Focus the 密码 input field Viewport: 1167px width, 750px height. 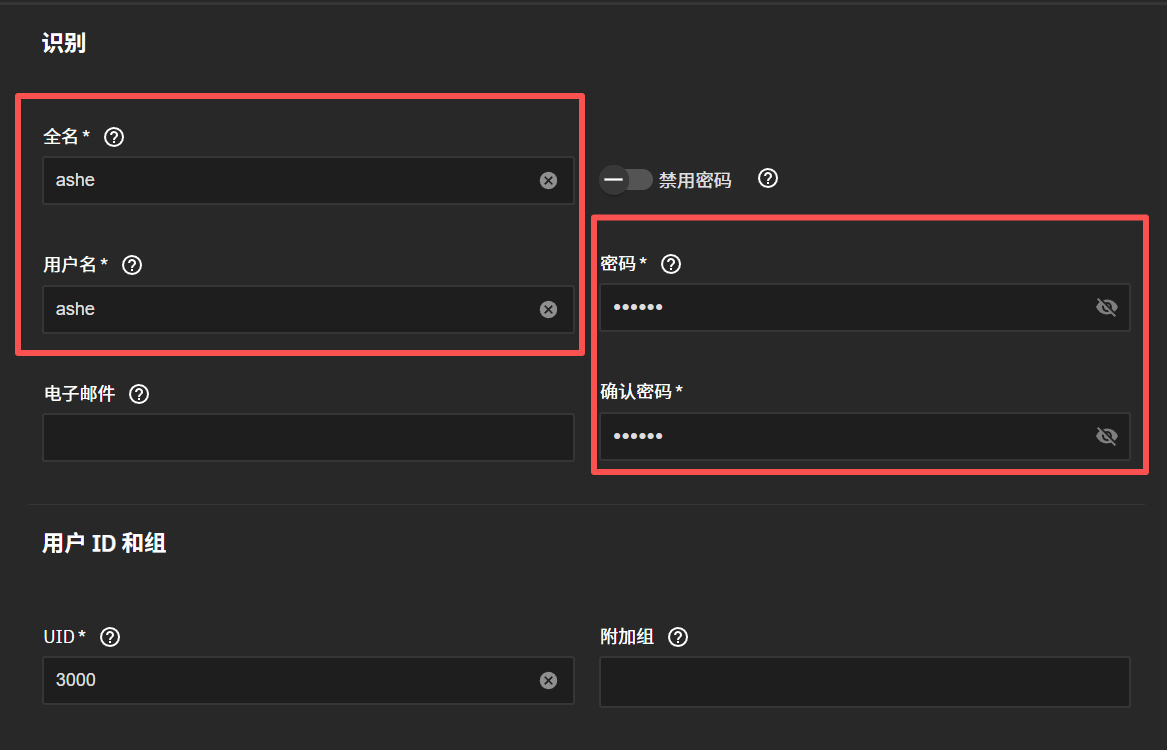(x=840, y=308)
